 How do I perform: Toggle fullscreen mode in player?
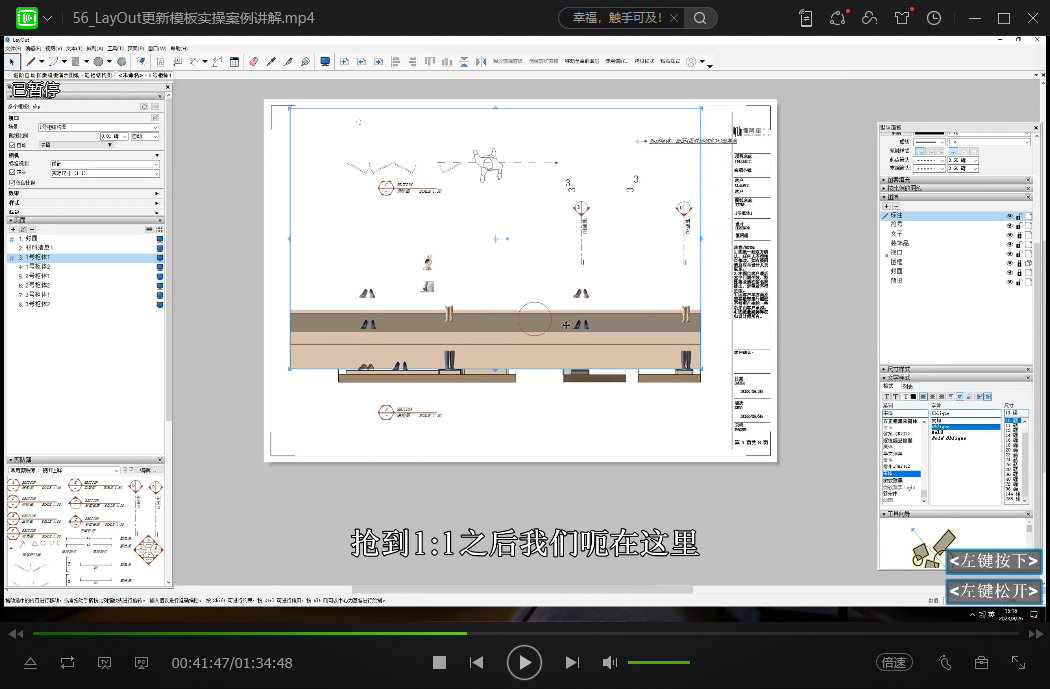coord(1018,662)
